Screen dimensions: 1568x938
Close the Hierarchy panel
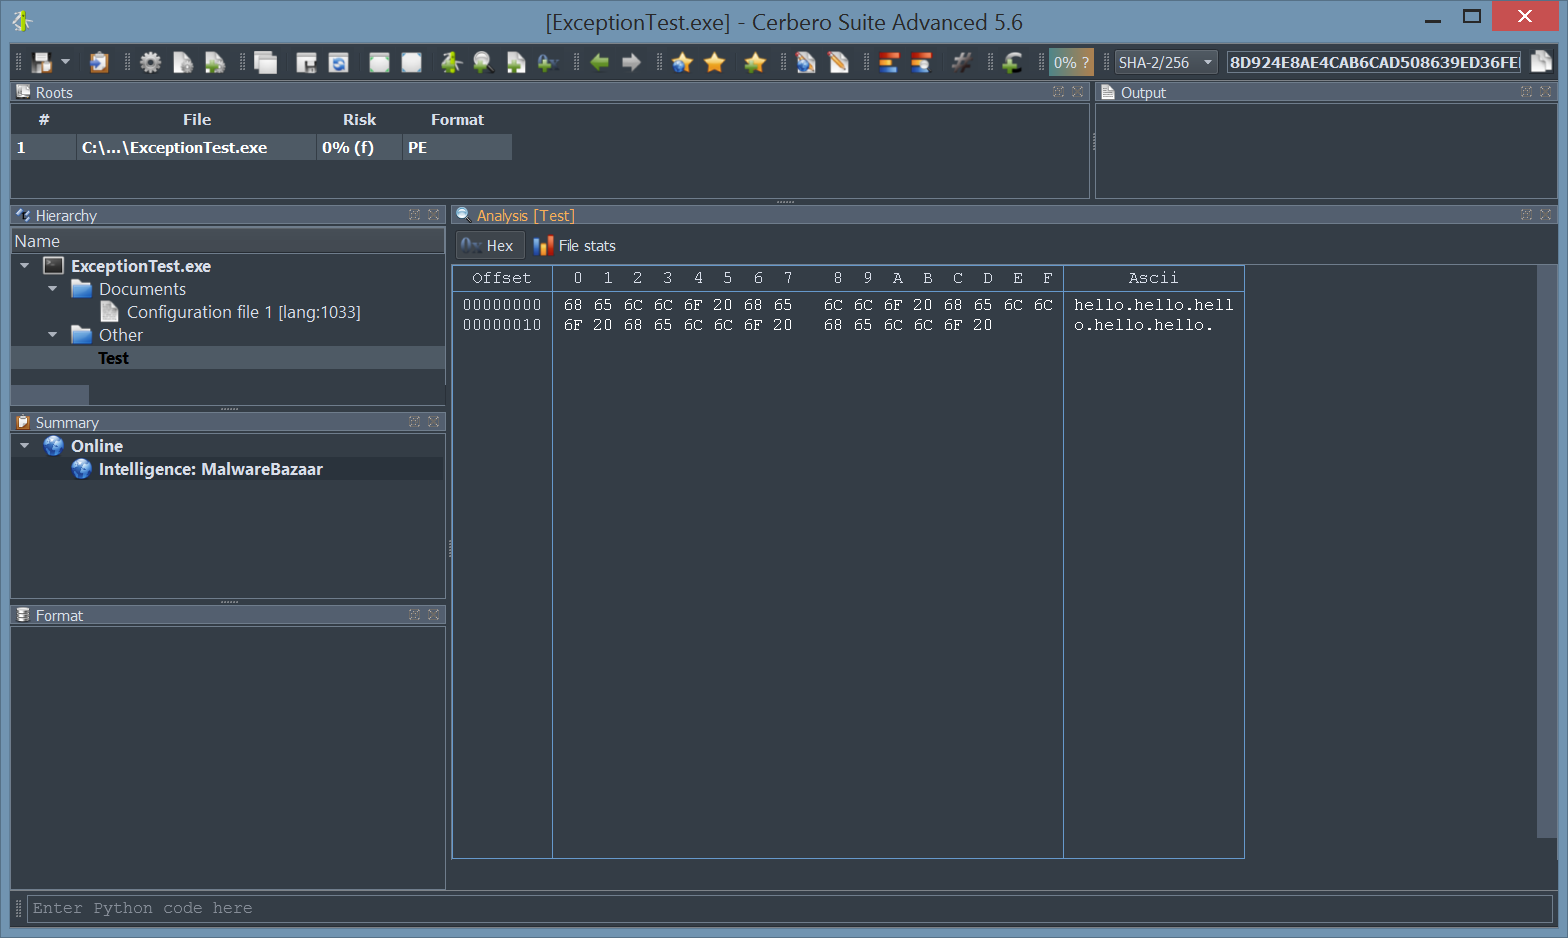(434, 214)
